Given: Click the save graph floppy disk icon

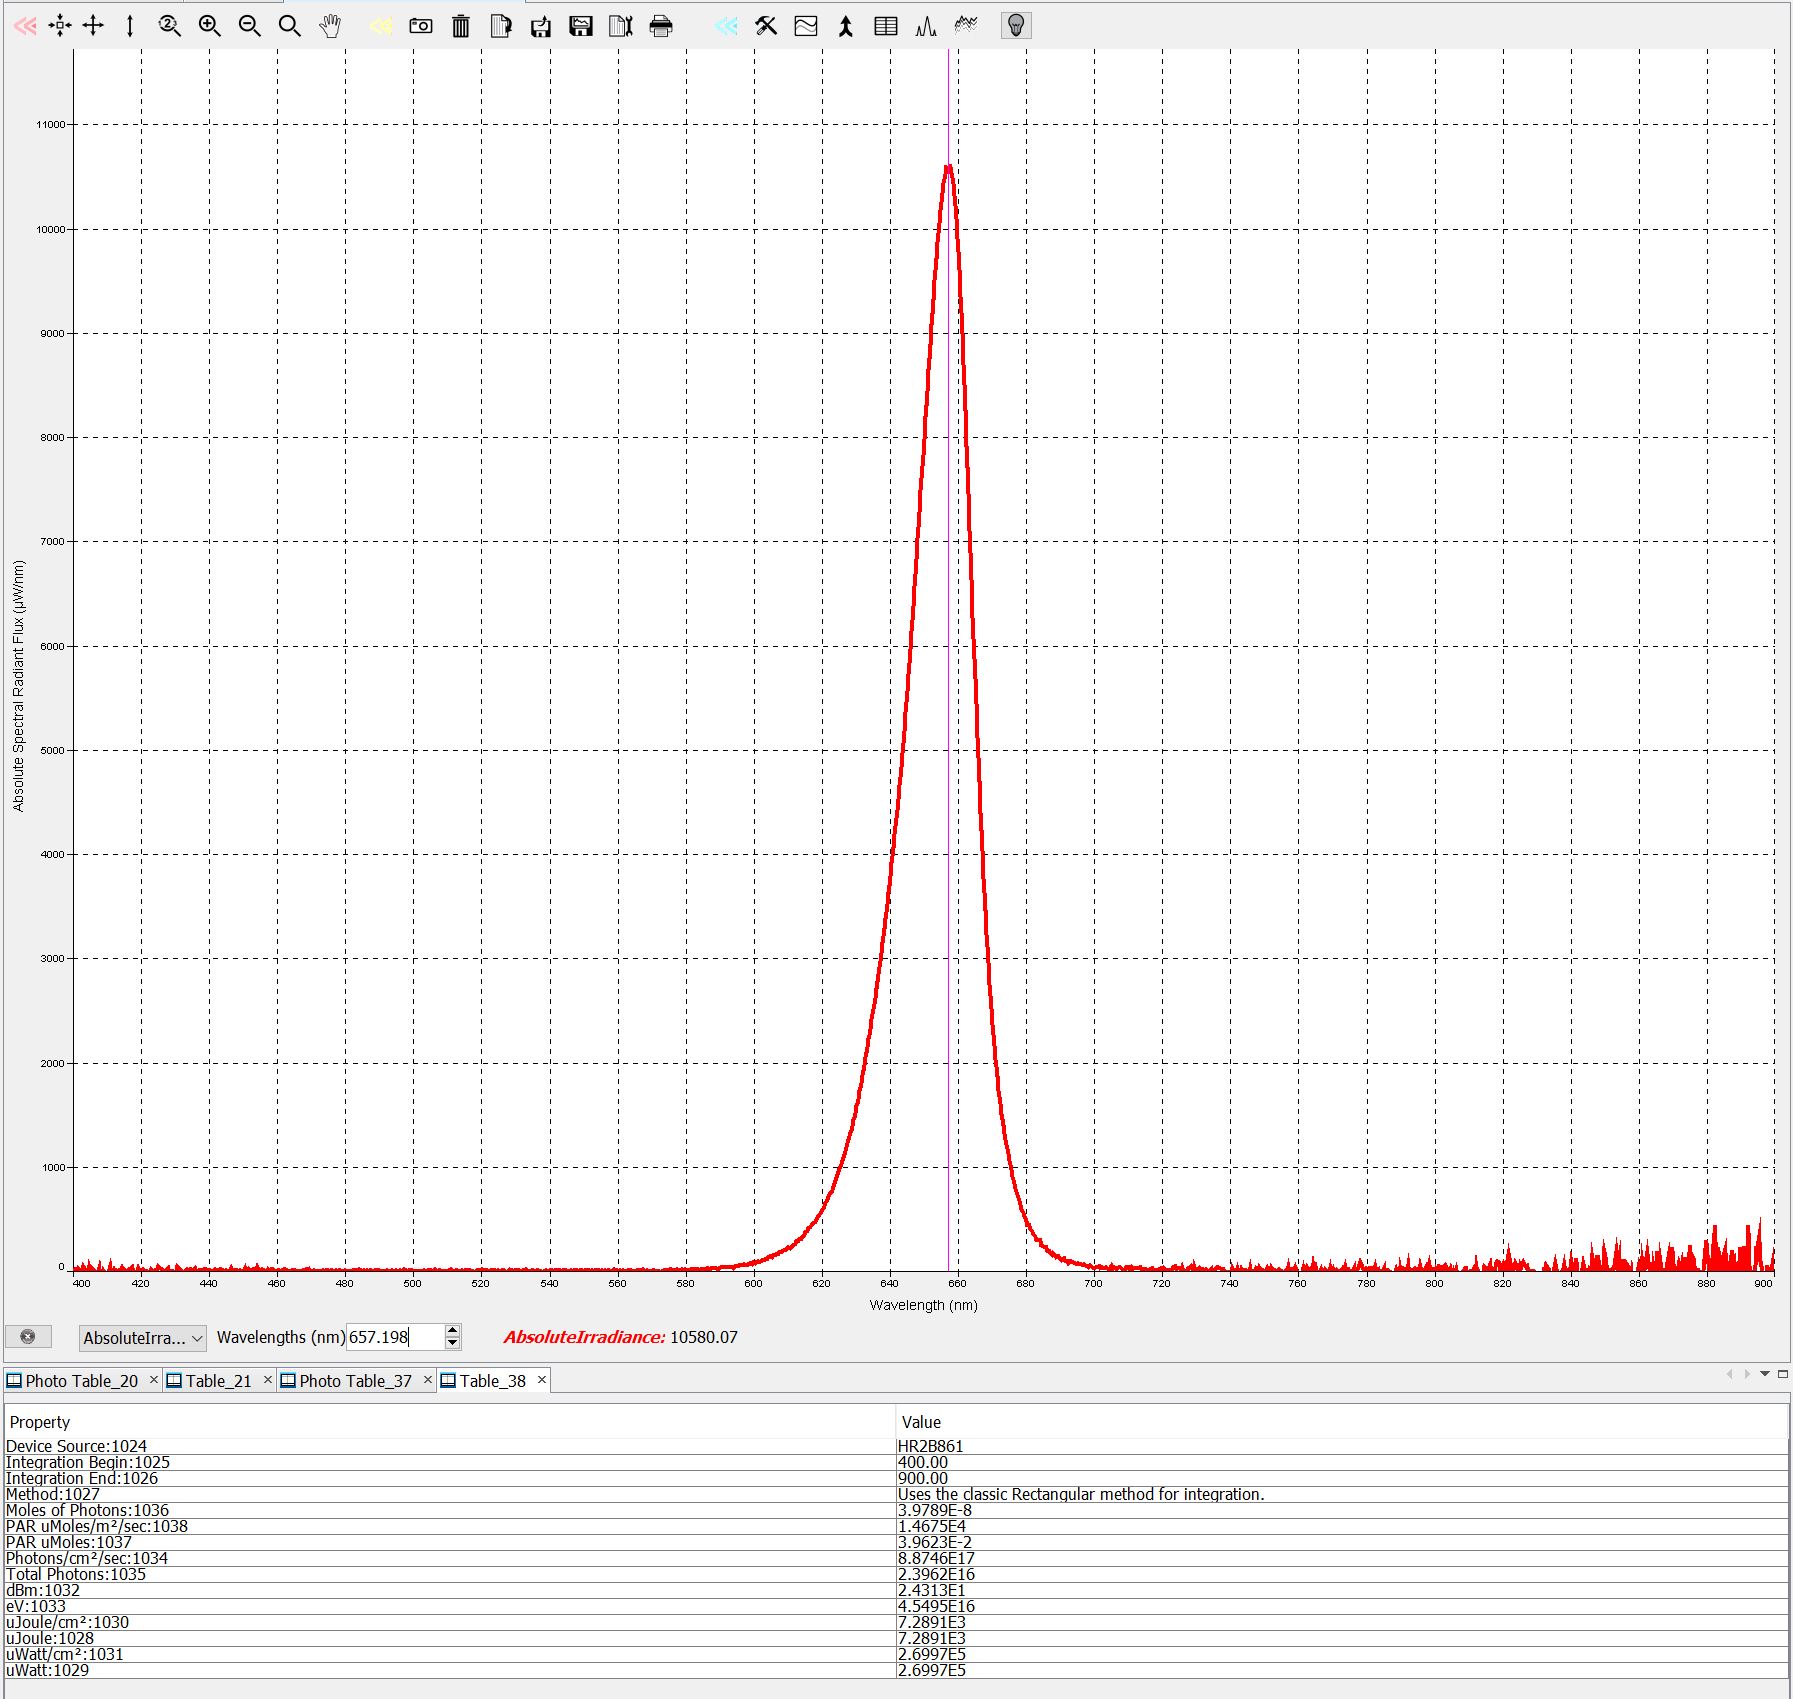Looking at the screenshot, I should 581,26.
